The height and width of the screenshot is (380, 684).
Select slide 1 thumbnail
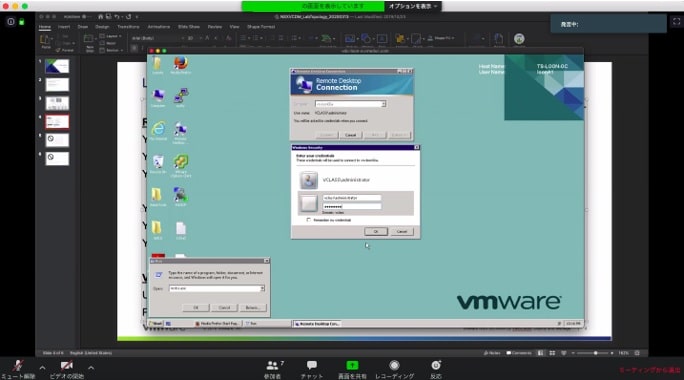click(57, 66)
